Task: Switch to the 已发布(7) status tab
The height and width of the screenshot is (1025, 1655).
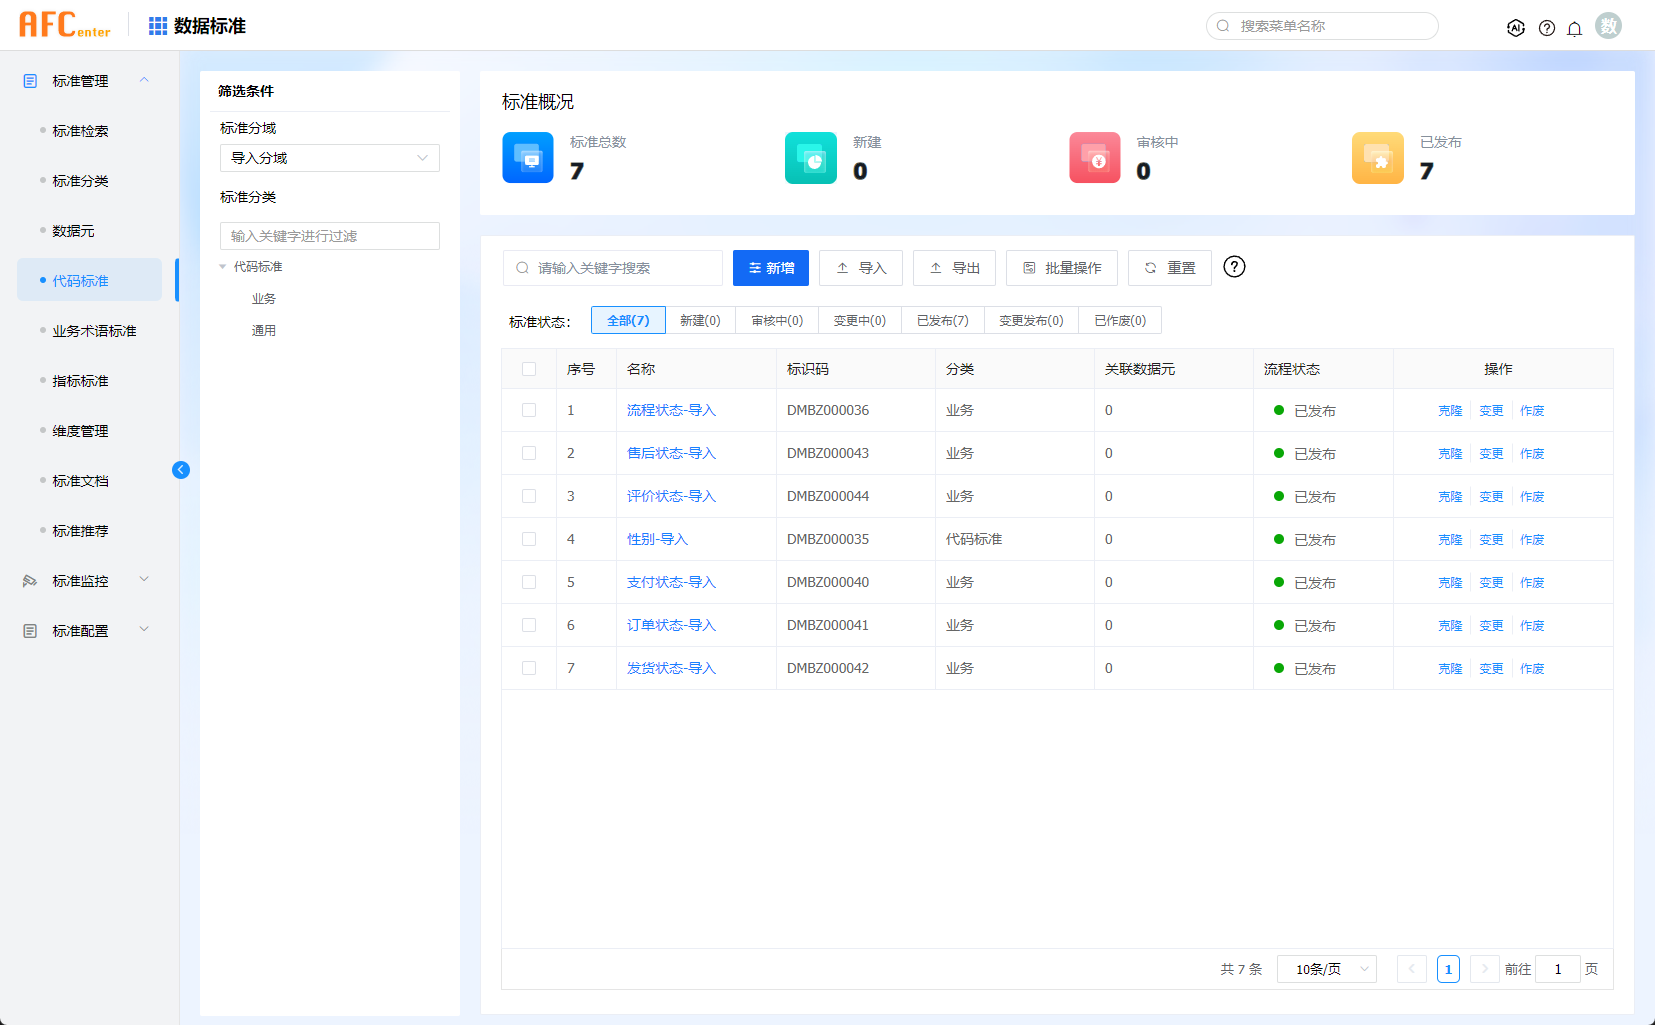Action: click(x=942, y=321)
